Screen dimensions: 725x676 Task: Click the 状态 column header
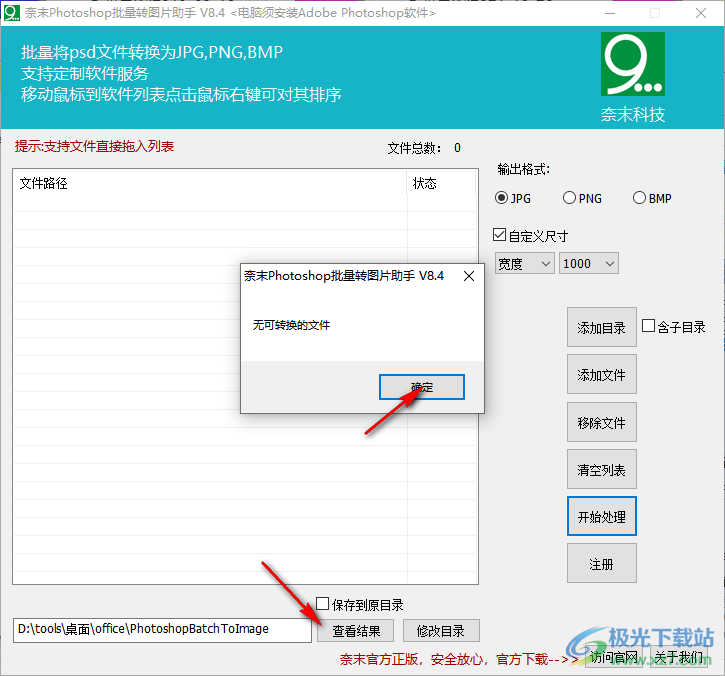pyautogui.click(x=442, y=183)
